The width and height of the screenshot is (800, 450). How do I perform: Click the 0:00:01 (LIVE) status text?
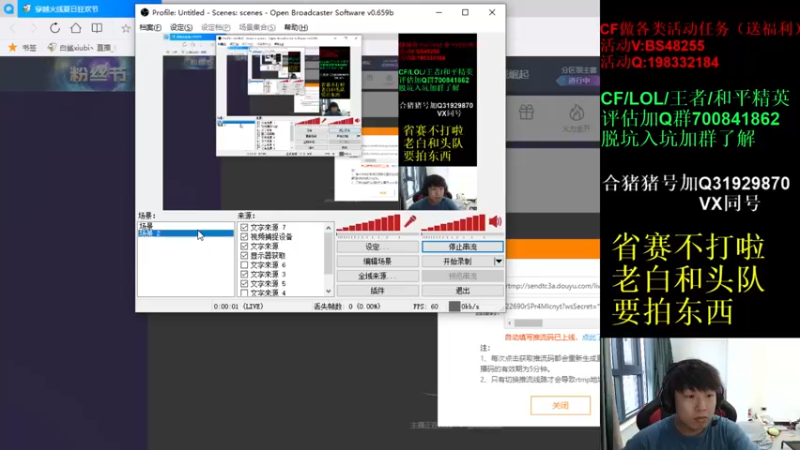point(238,307)
